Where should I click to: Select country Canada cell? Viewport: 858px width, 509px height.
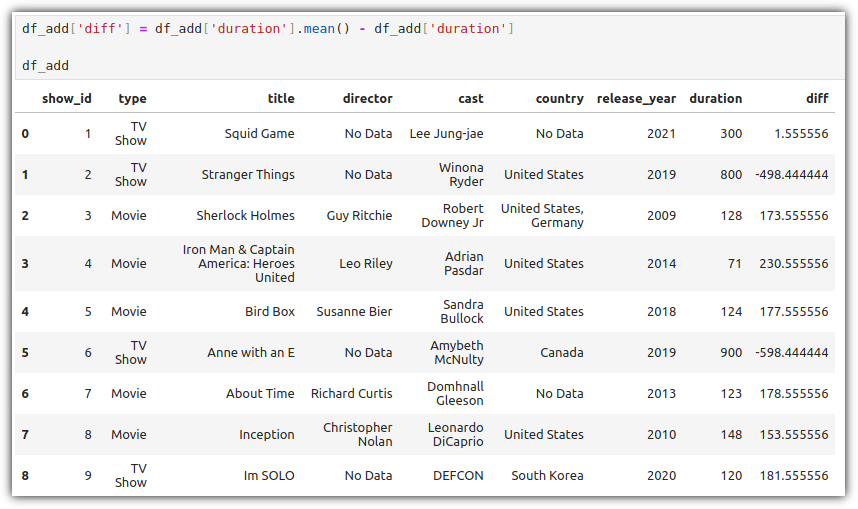pos(561,352)
